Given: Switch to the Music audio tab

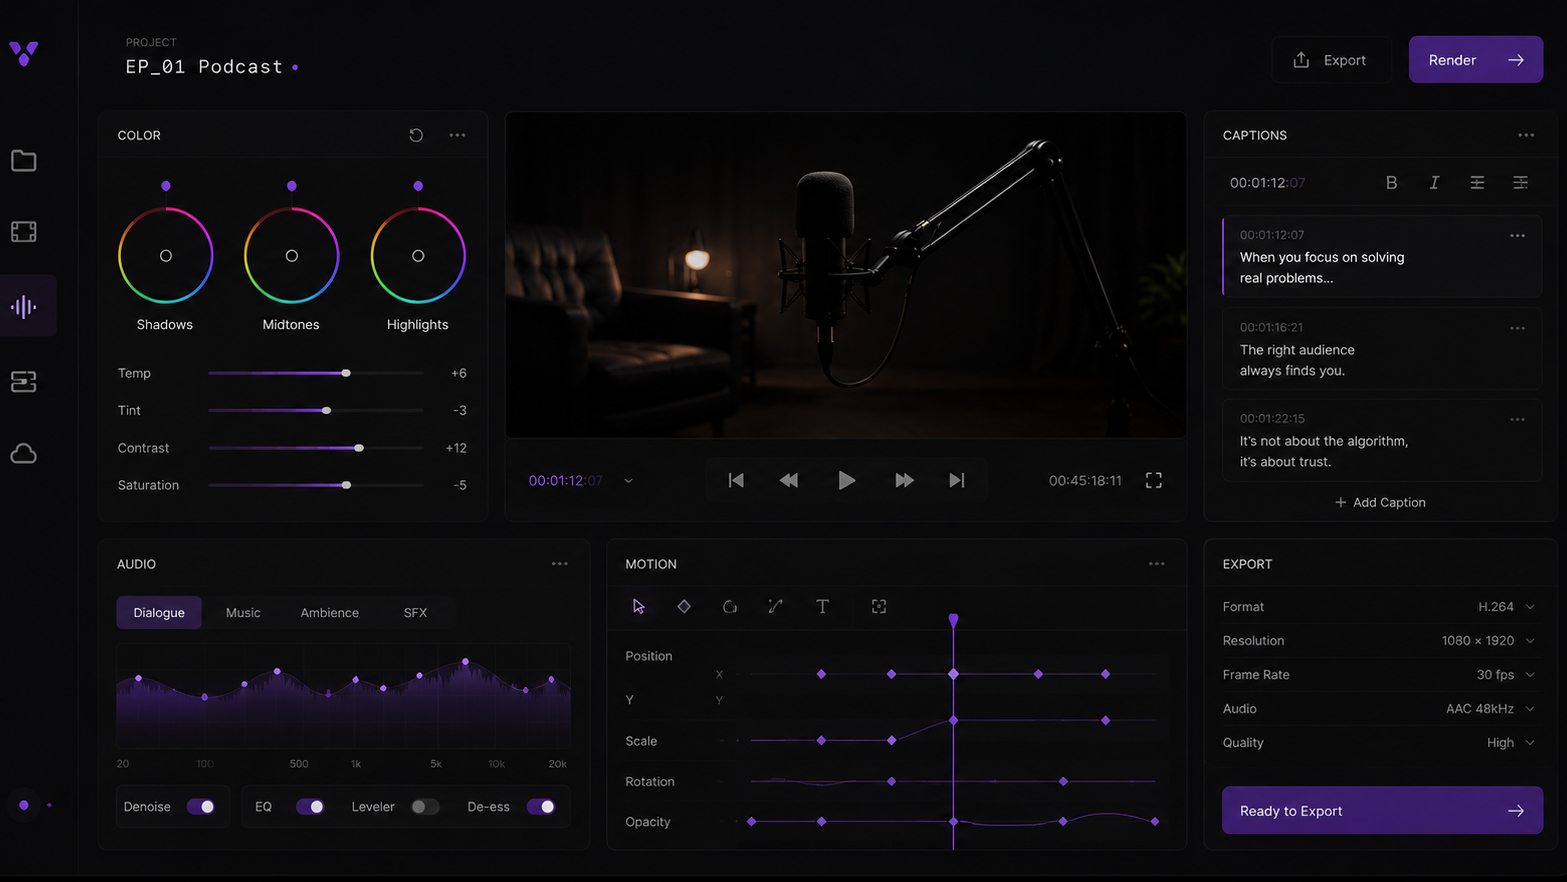Looking at the screenshot, I should click(x=243, y=613).
